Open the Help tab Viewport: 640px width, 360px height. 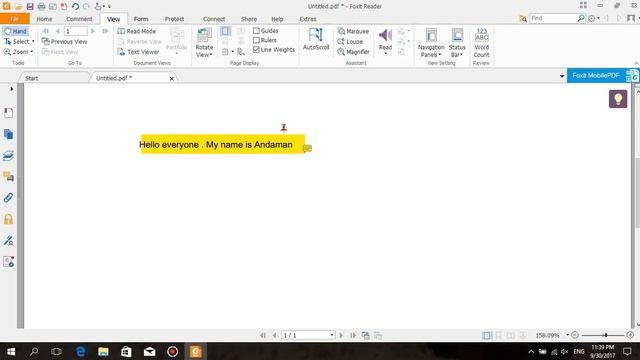pos(277,19)
